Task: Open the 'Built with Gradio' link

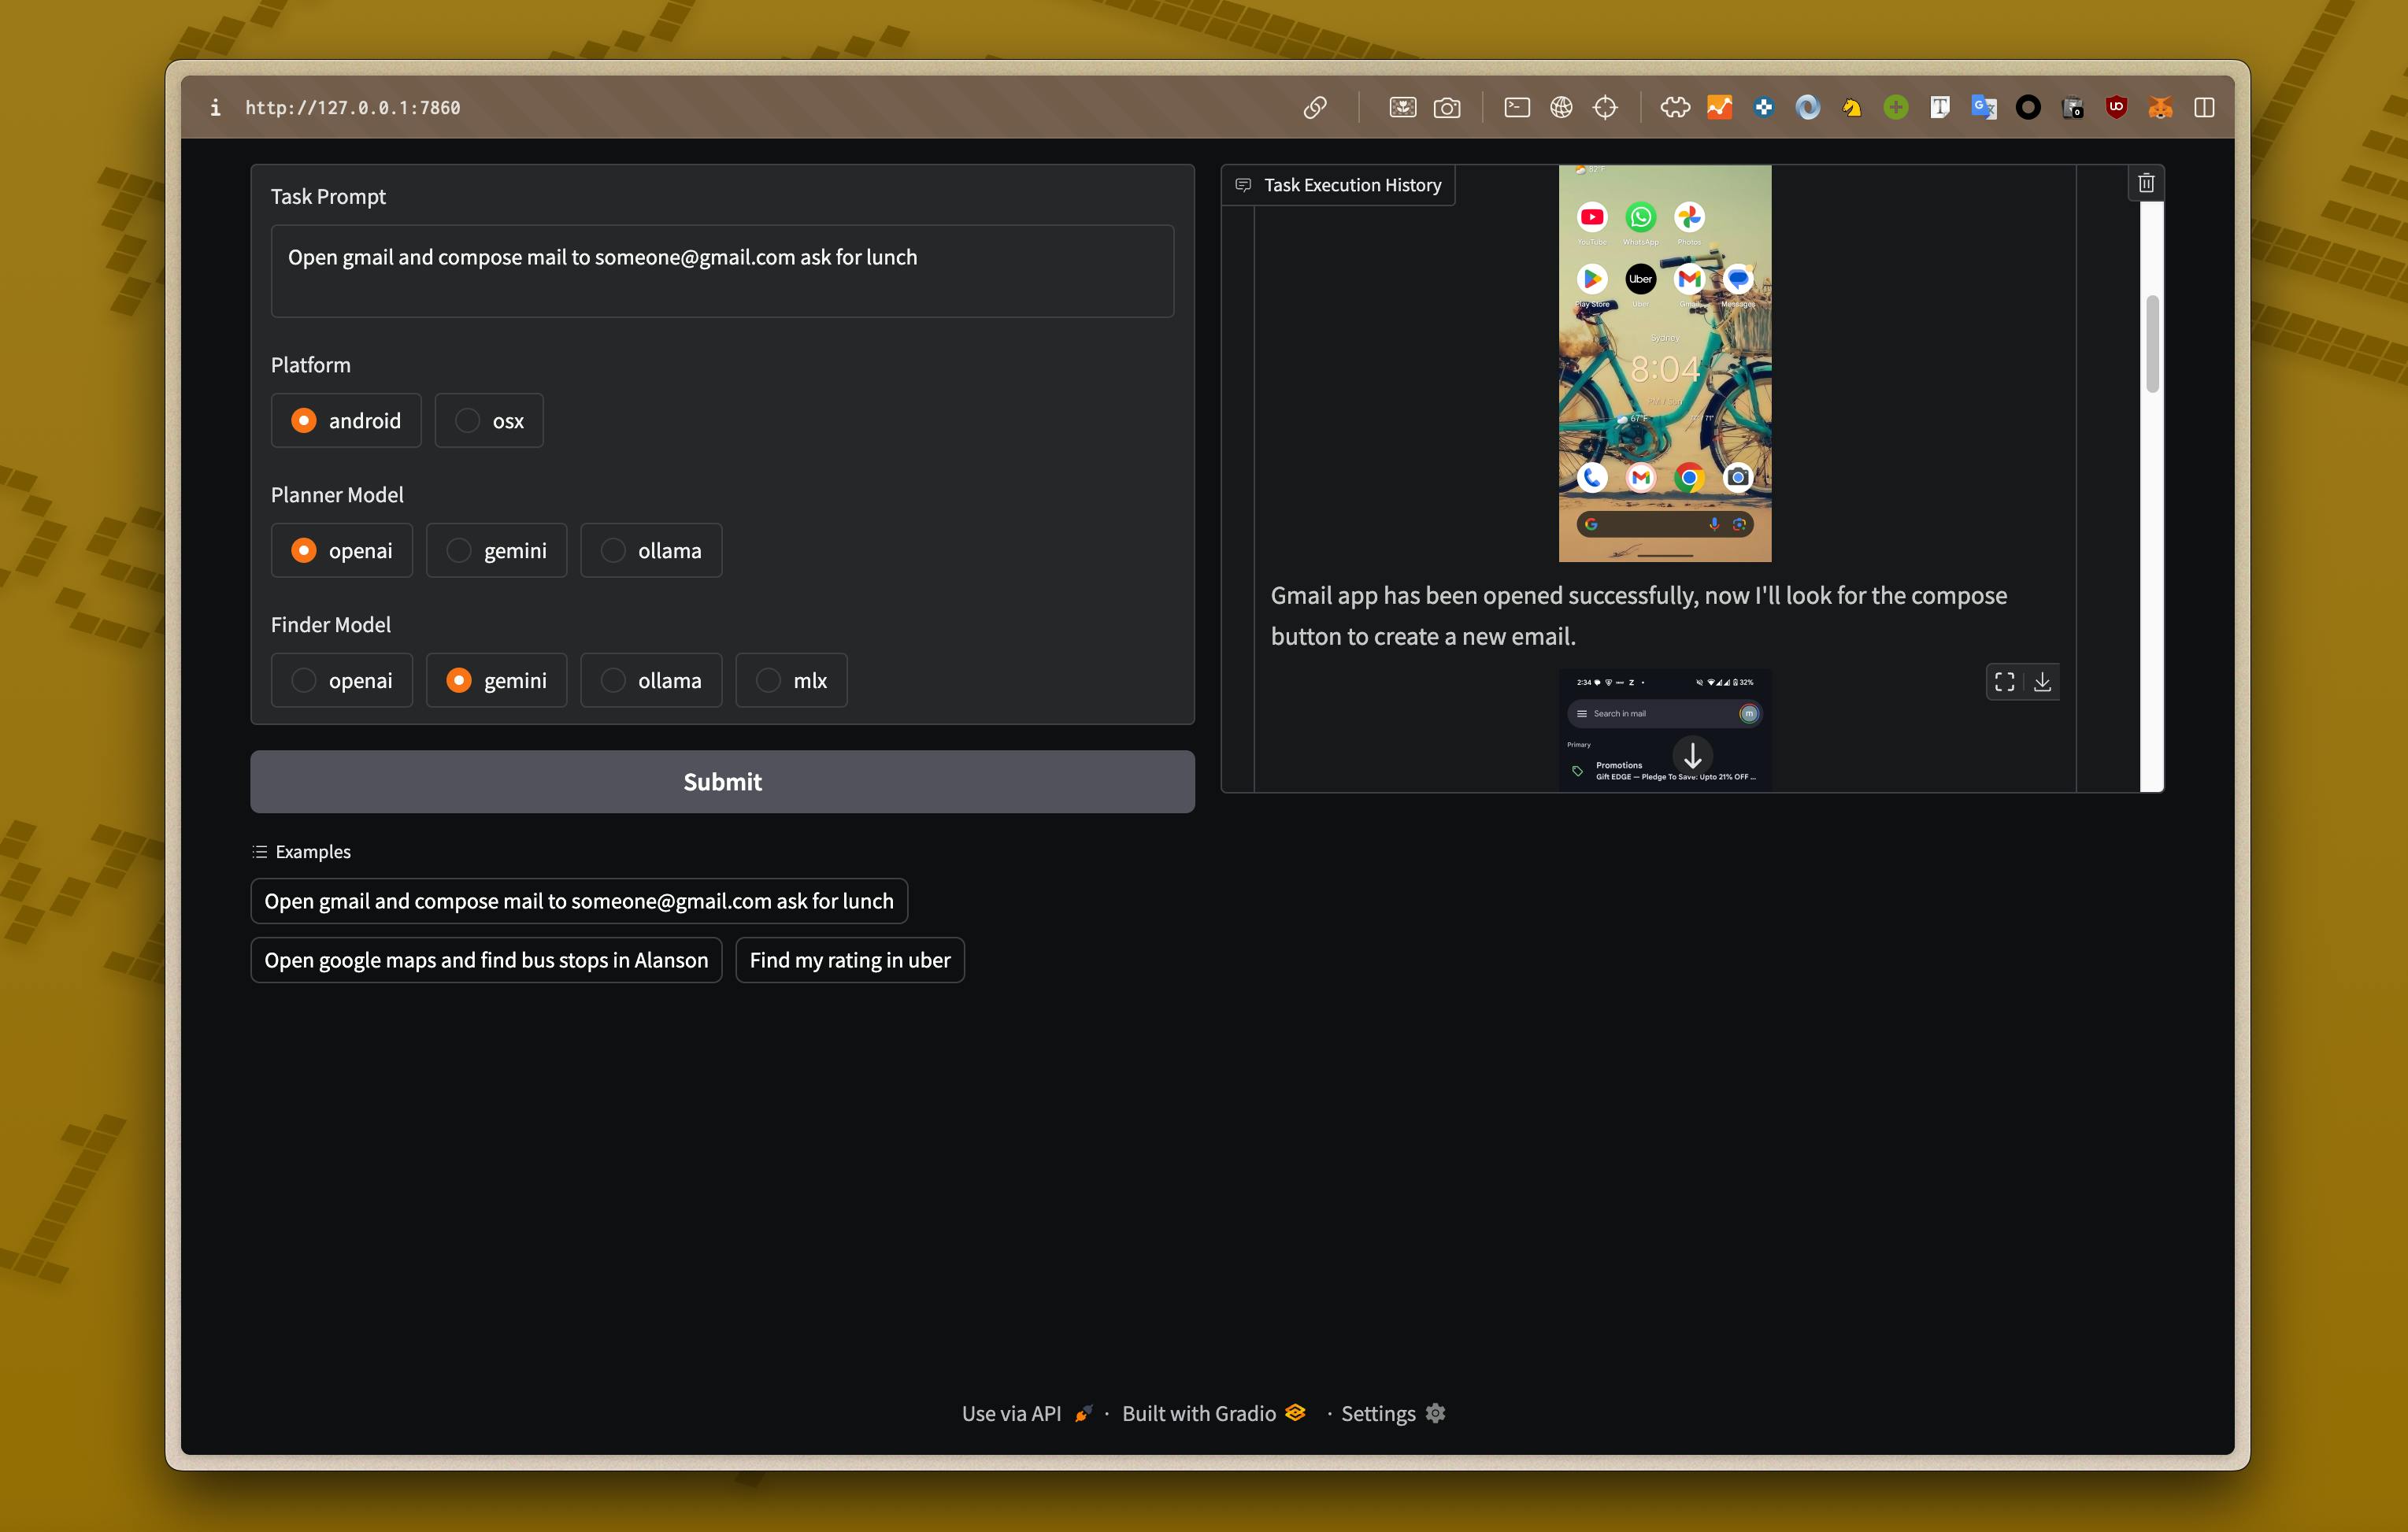Action: (x=1213, y=1413)
